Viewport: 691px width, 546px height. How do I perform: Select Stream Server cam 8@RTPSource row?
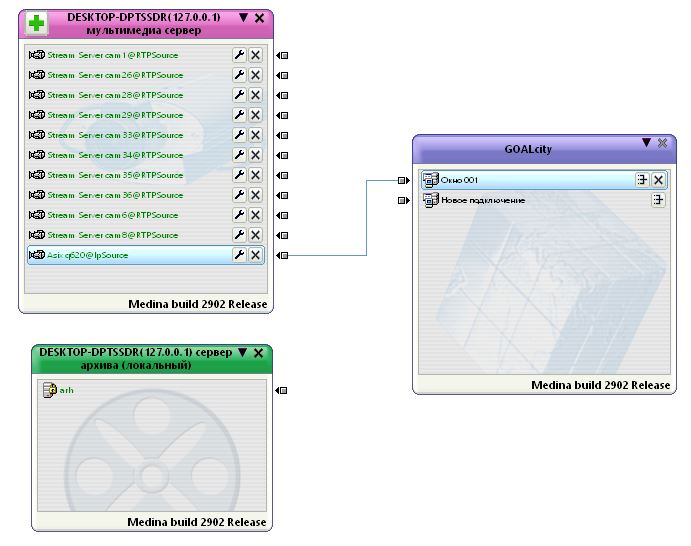pyautogui.click(x=146, y=235)
